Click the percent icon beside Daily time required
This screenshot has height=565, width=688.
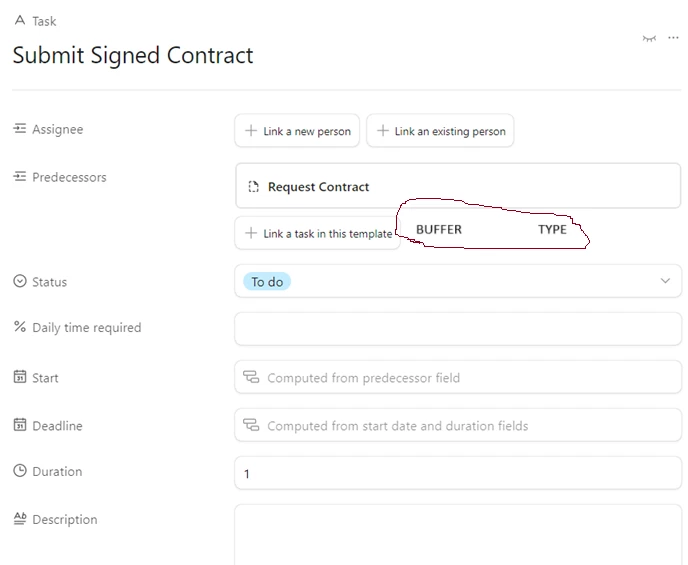(x=20, y=326)
